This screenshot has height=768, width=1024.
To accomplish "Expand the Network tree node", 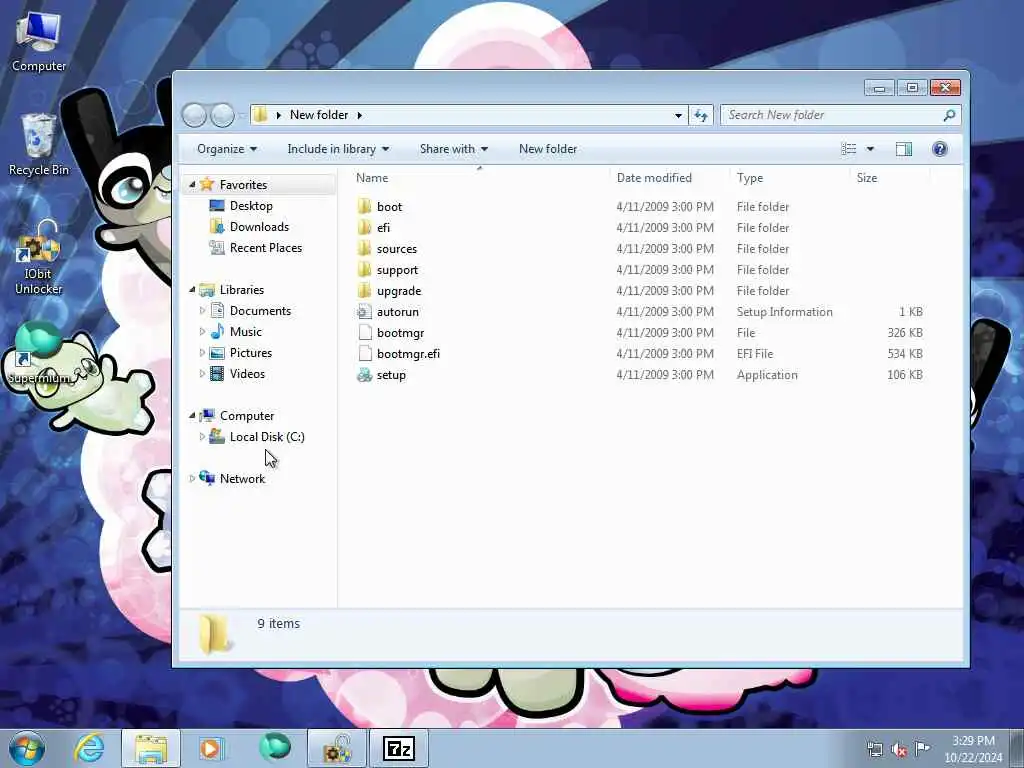I will [193, 479].
